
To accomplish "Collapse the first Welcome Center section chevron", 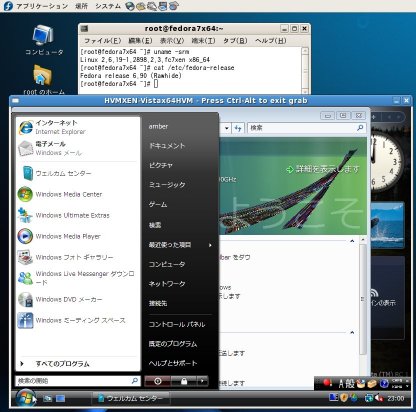I will pos(352,241).
